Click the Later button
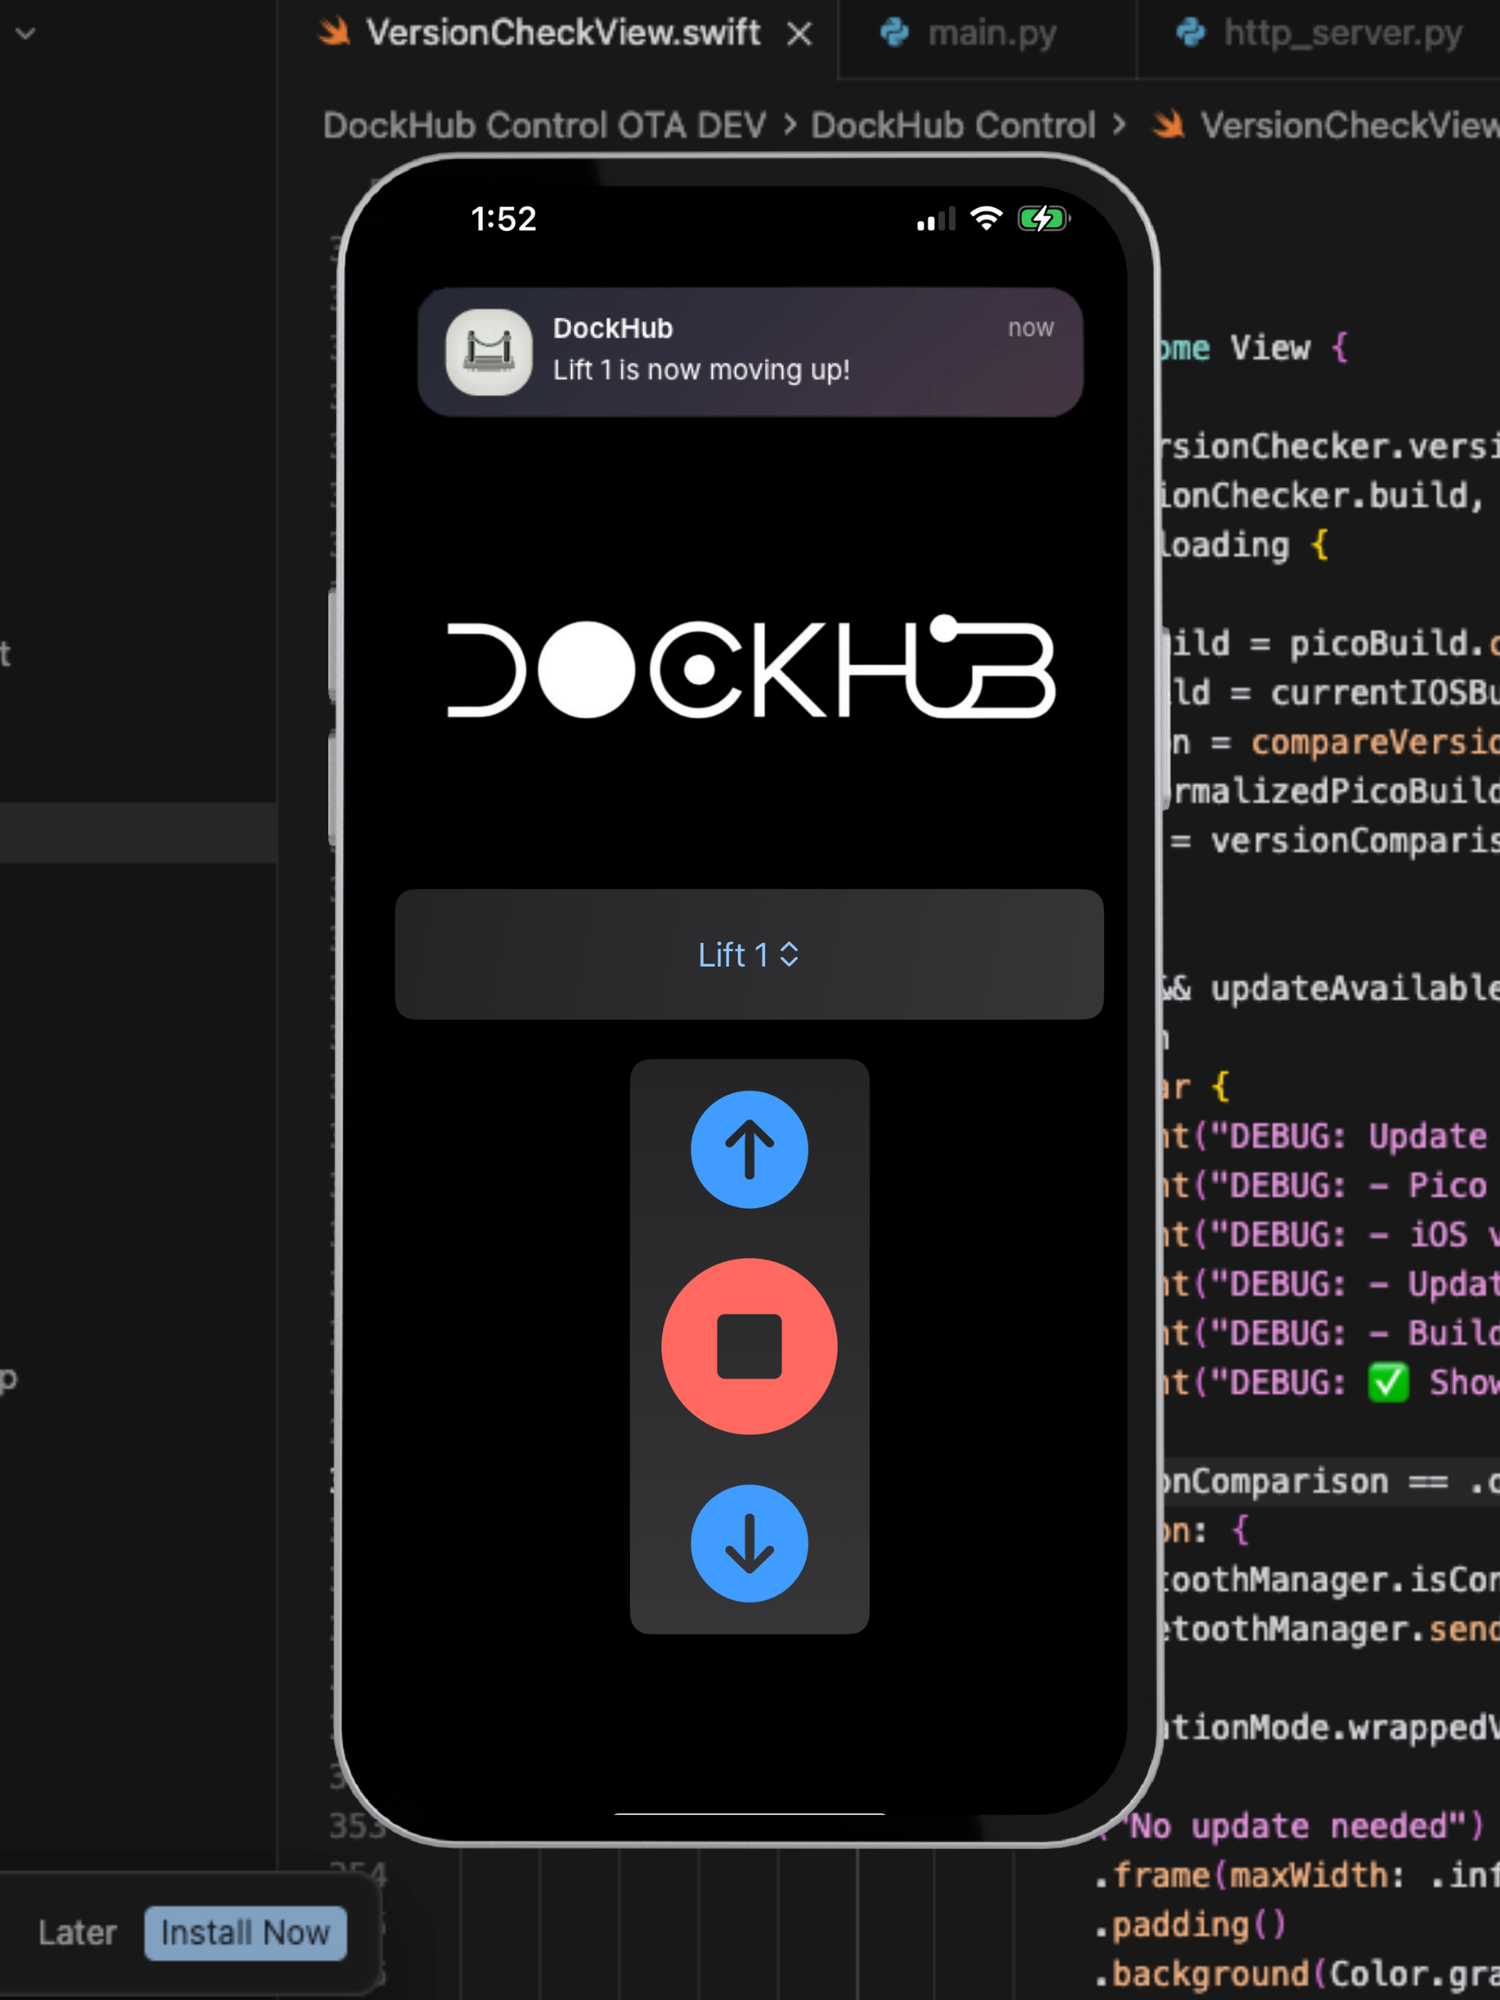Viewport: 1500px width, 2000px height. 77,1933
